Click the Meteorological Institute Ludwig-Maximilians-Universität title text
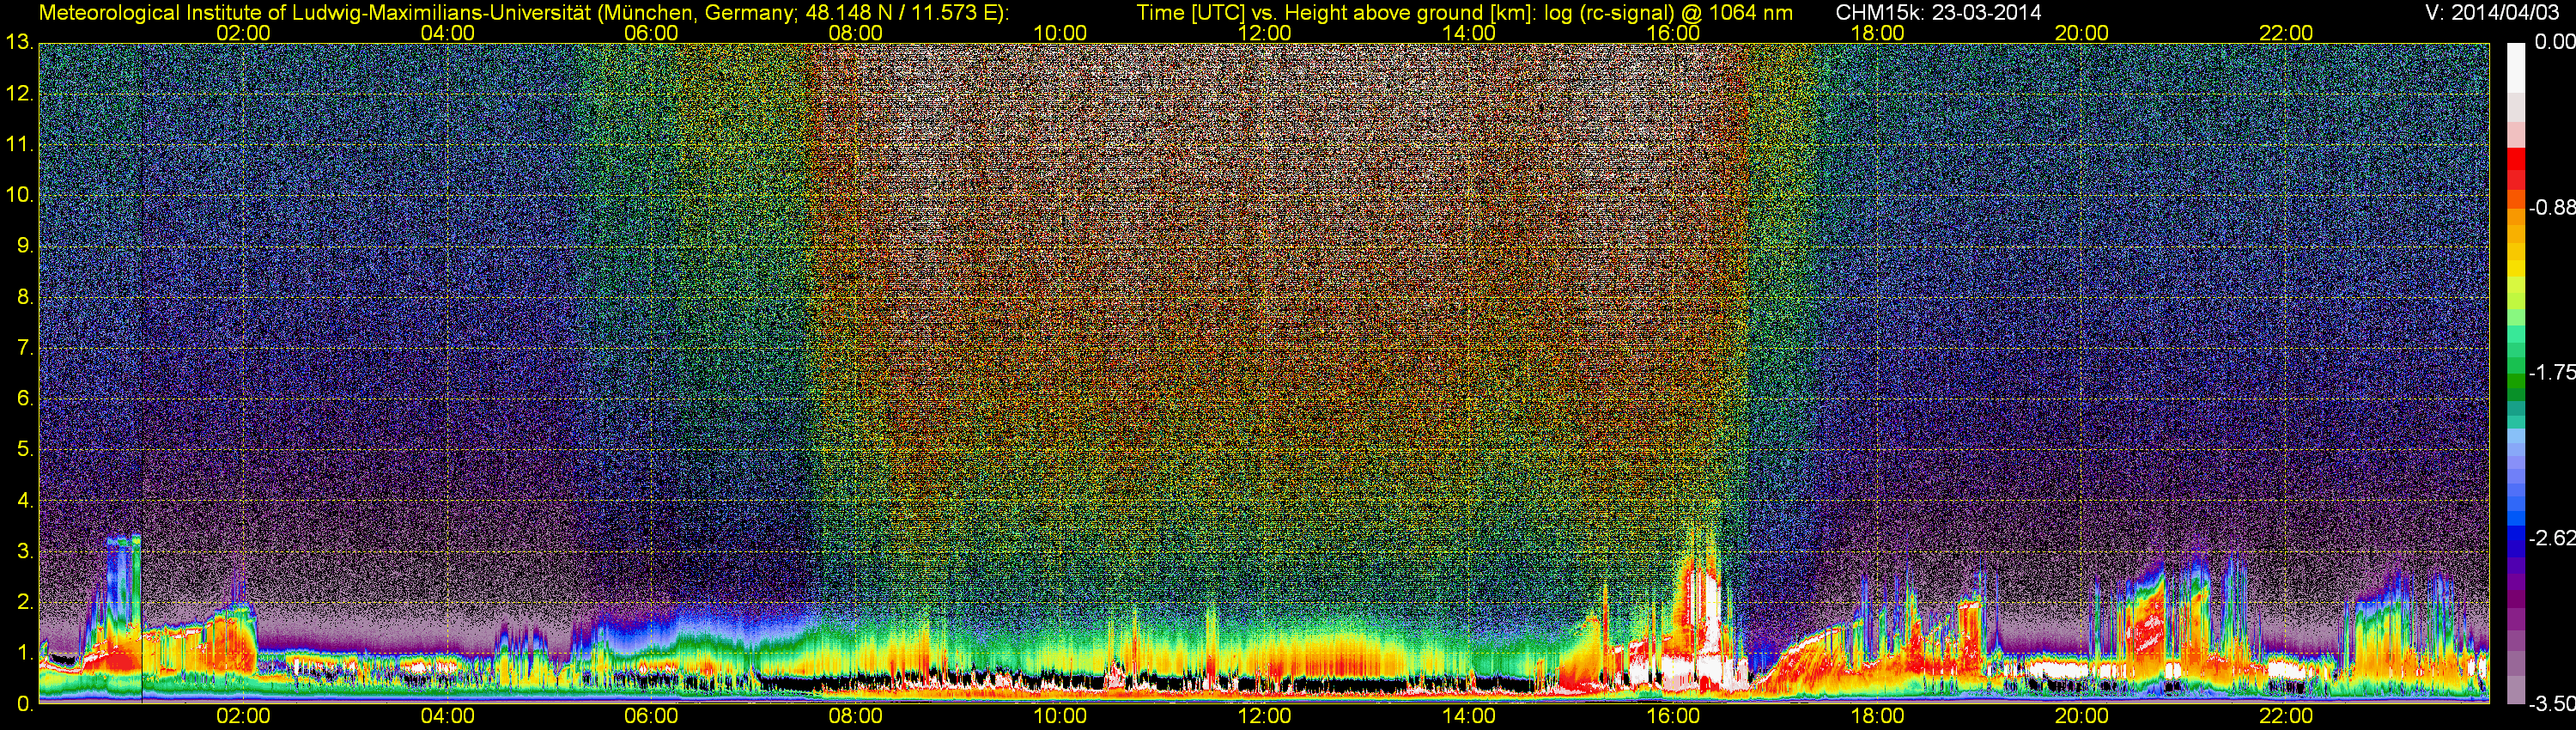This screenshot has height=730, width=2576. [523, 13]
